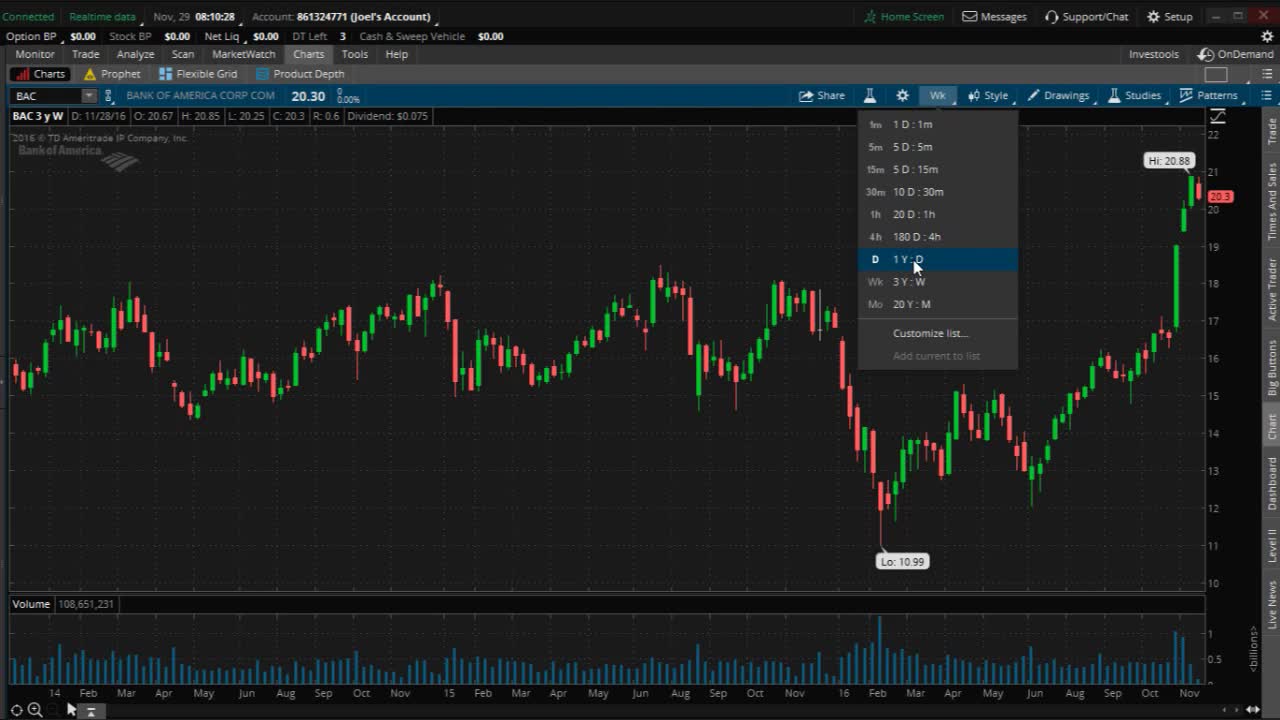Image resolution: width=1280 pixels, height=720 pixels.
Task: Select the 3 Y : W timeframe
Action: (937, 282)
